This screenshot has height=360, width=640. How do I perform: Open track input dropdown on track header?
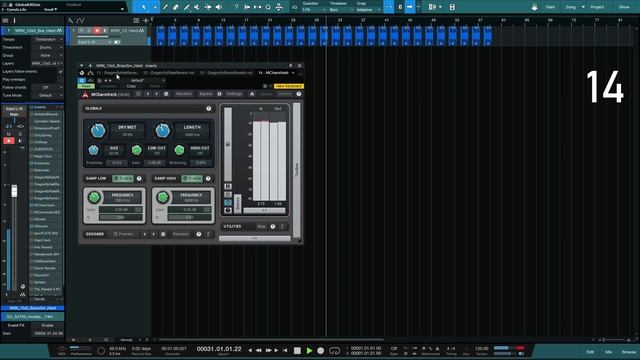pyautogui.click(x=94, y=42)
